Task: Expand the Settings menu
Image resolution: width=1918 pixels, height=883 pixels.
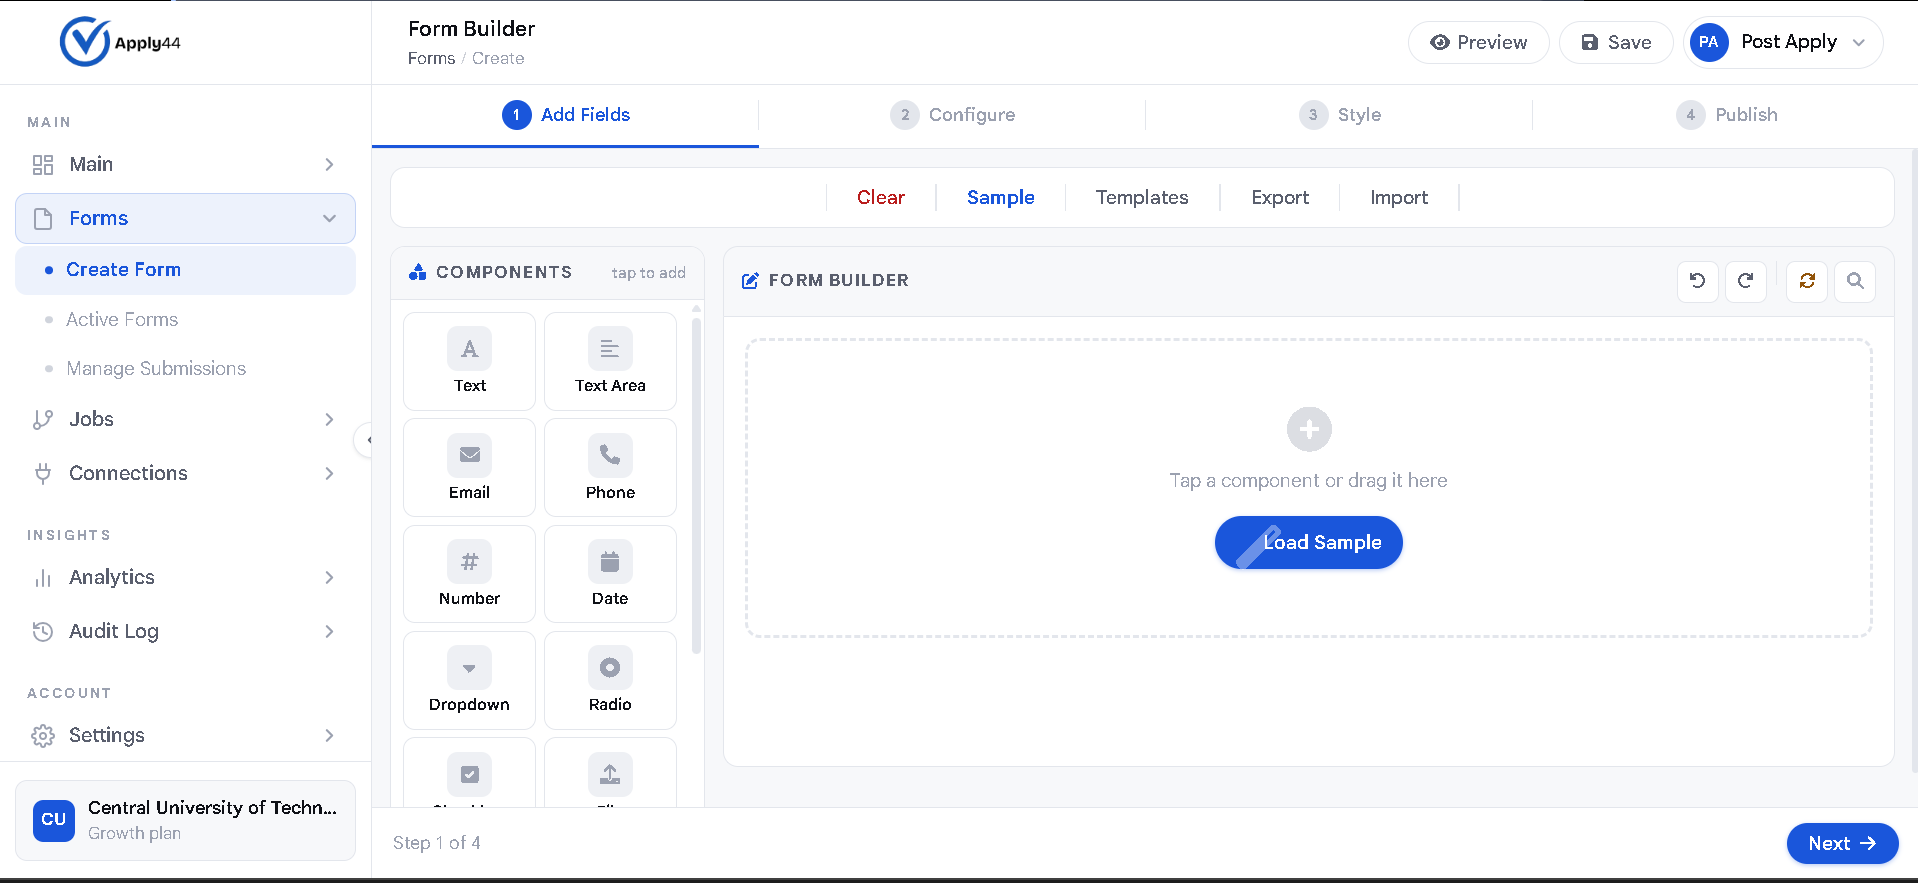Action: point(186,735)
